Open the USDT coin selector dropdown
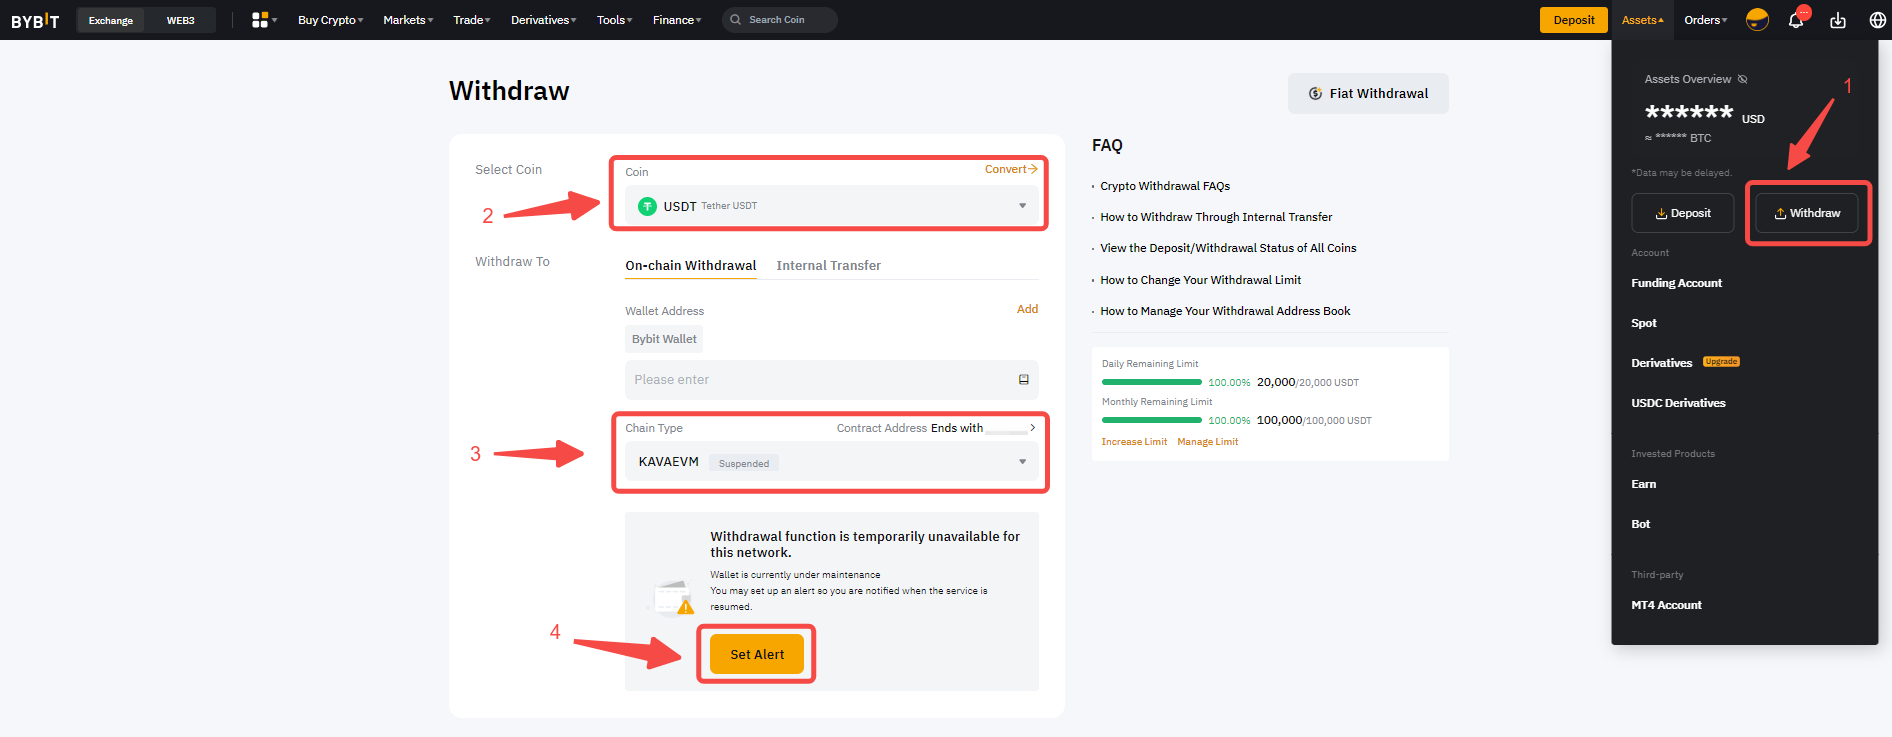1892x737 pixels. [832, 206]
